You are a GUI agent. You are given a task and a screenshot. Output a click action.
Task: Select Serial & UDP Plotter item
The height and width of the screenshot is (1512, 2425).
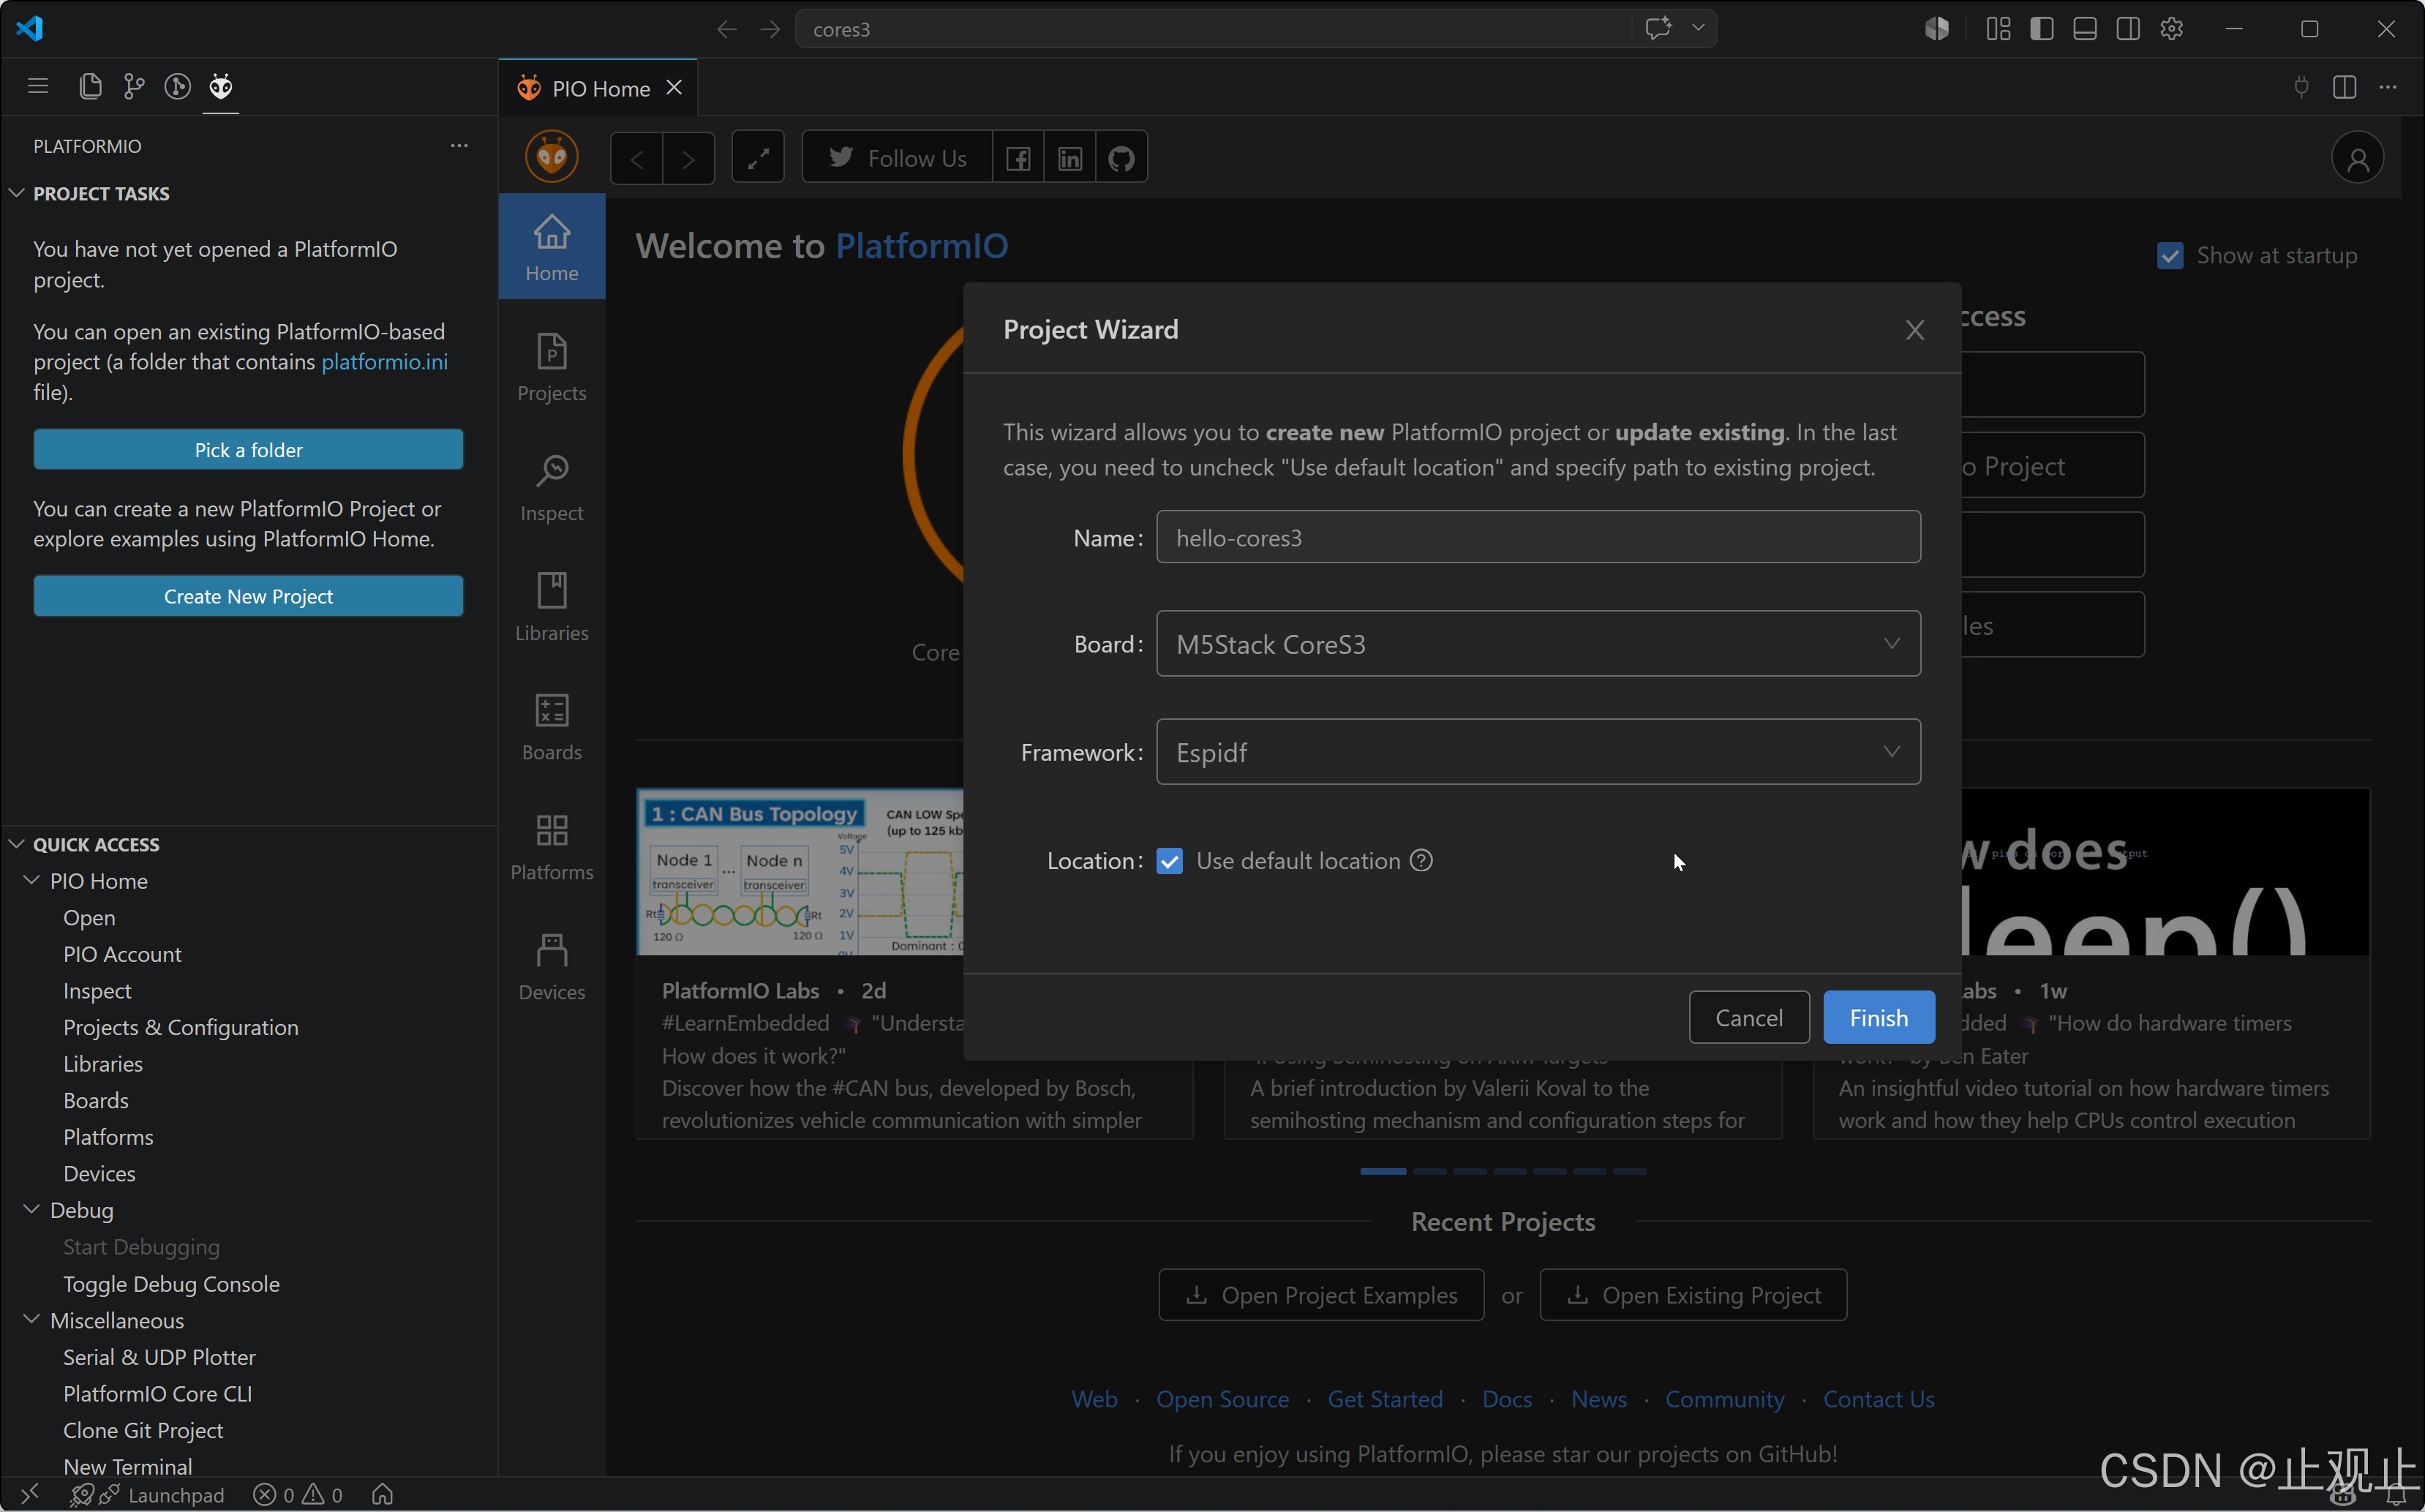[x=159, y=1357]
